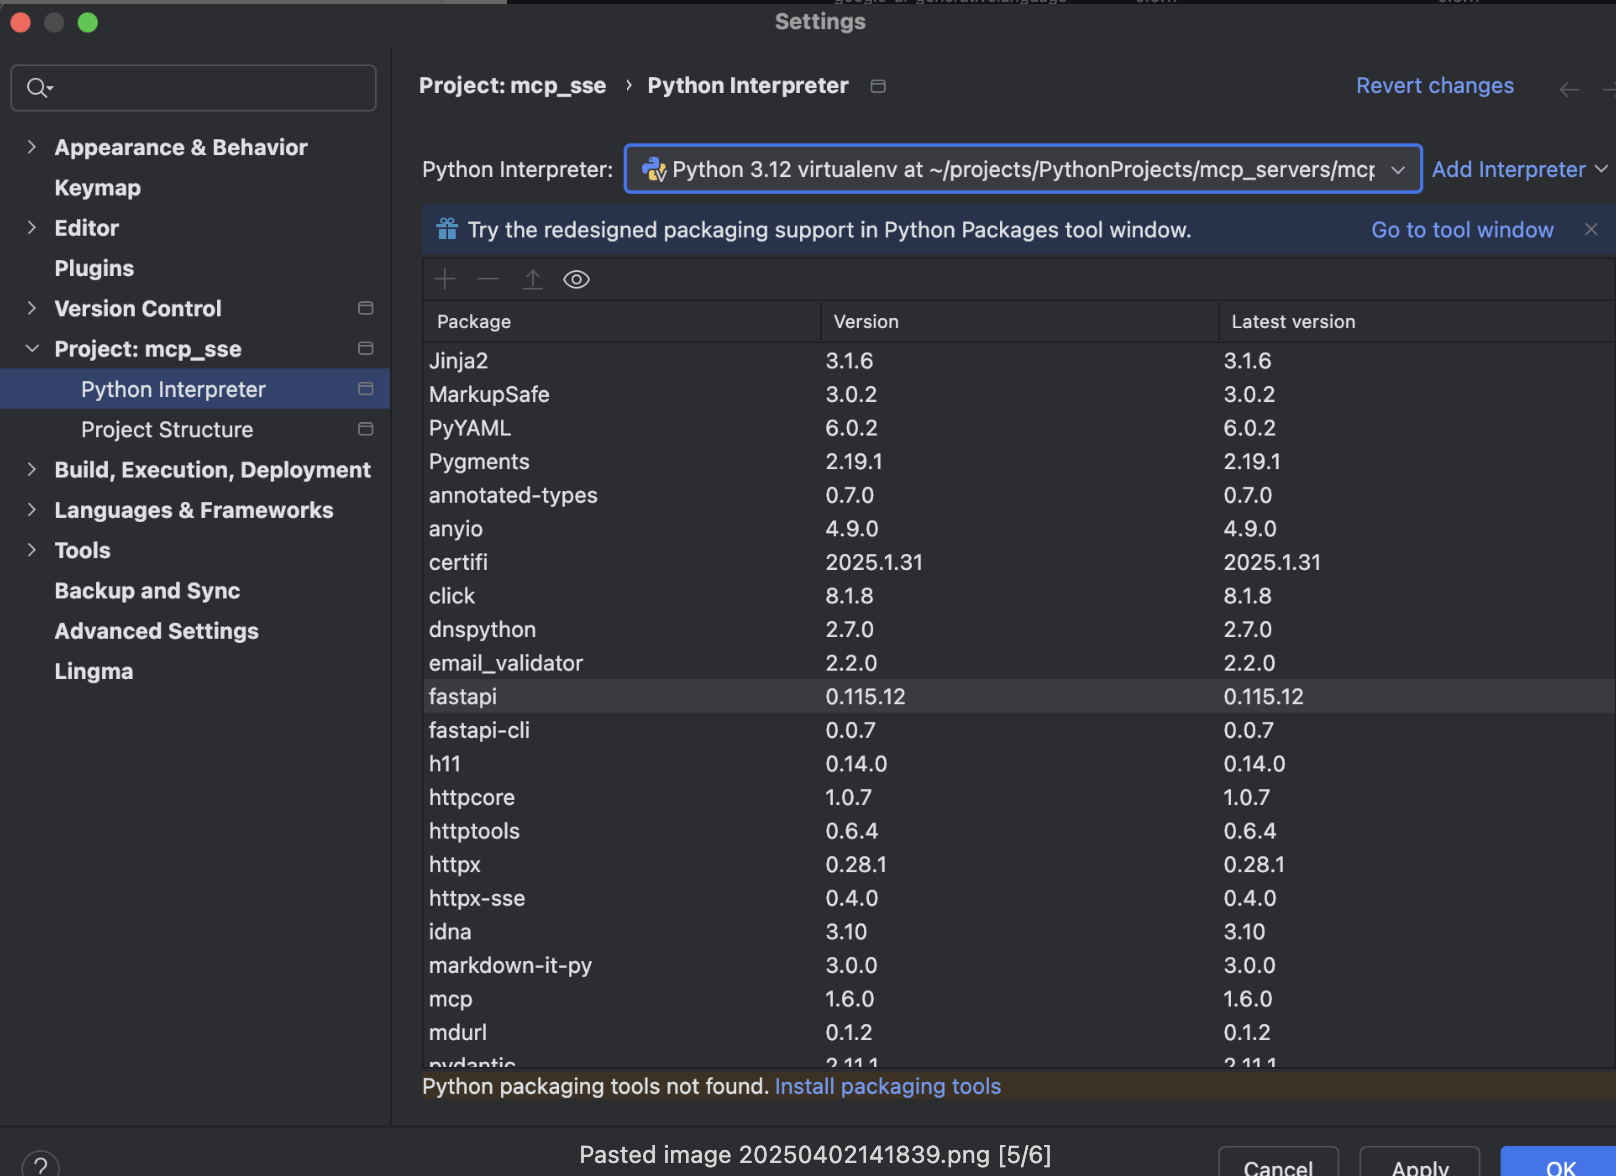Select the h11 package row
1616x1176 pixels.
pos(1019,764)
